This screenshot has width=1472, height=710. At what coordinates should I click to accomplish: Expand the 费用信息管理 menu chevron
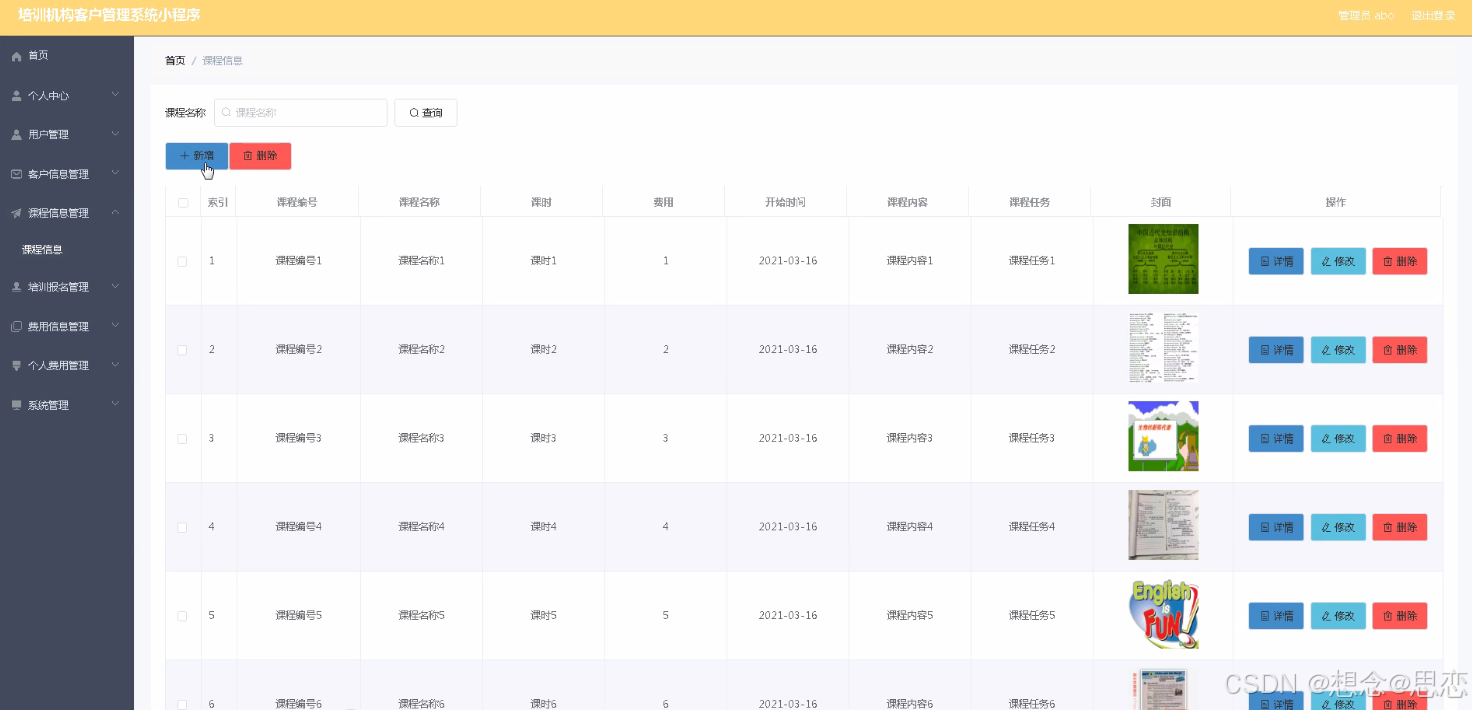coord(115,325)
